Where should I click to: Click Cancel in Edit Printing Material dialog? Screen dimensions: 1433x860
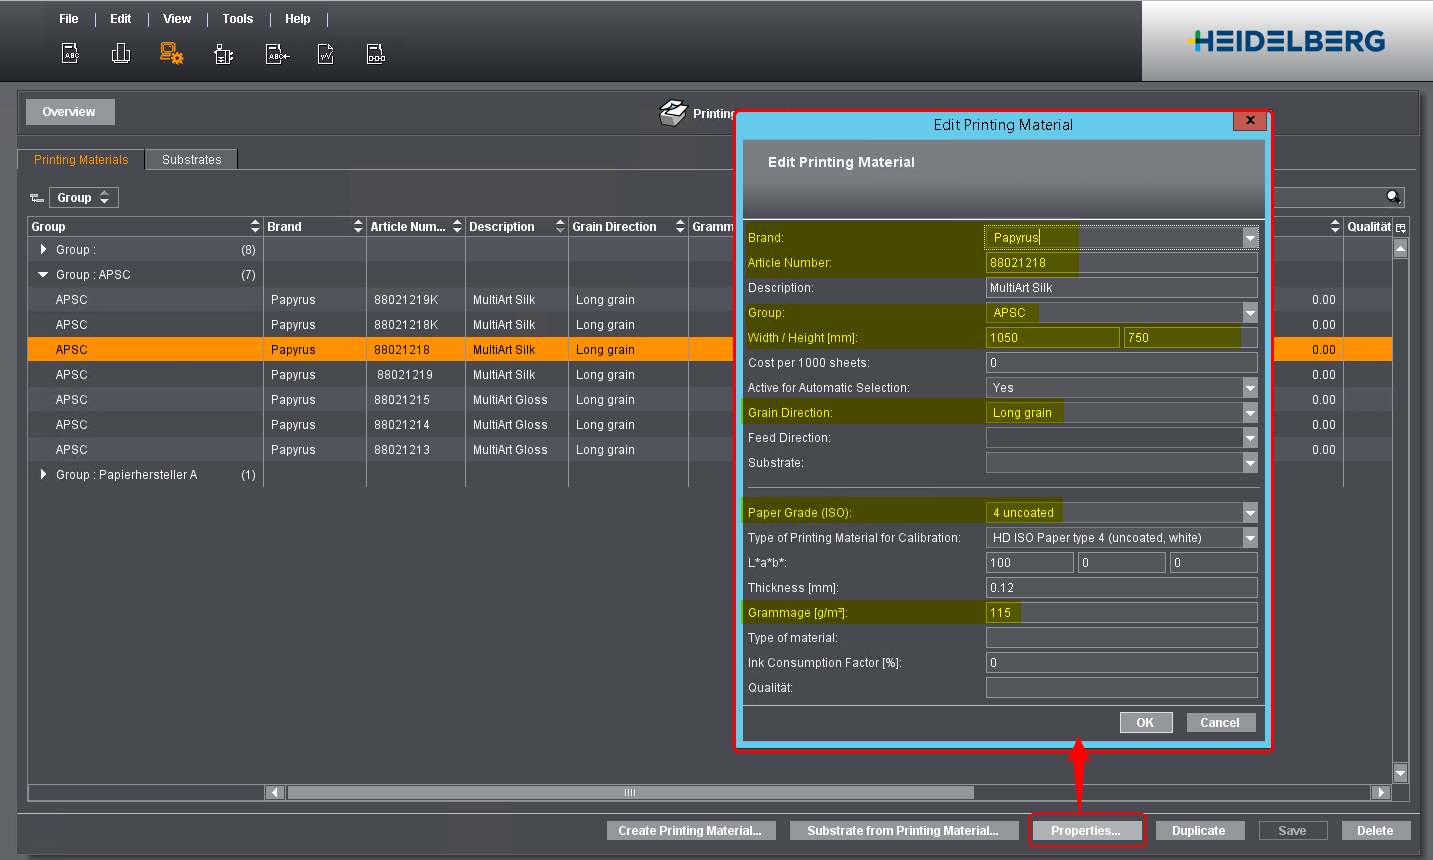1220,723
